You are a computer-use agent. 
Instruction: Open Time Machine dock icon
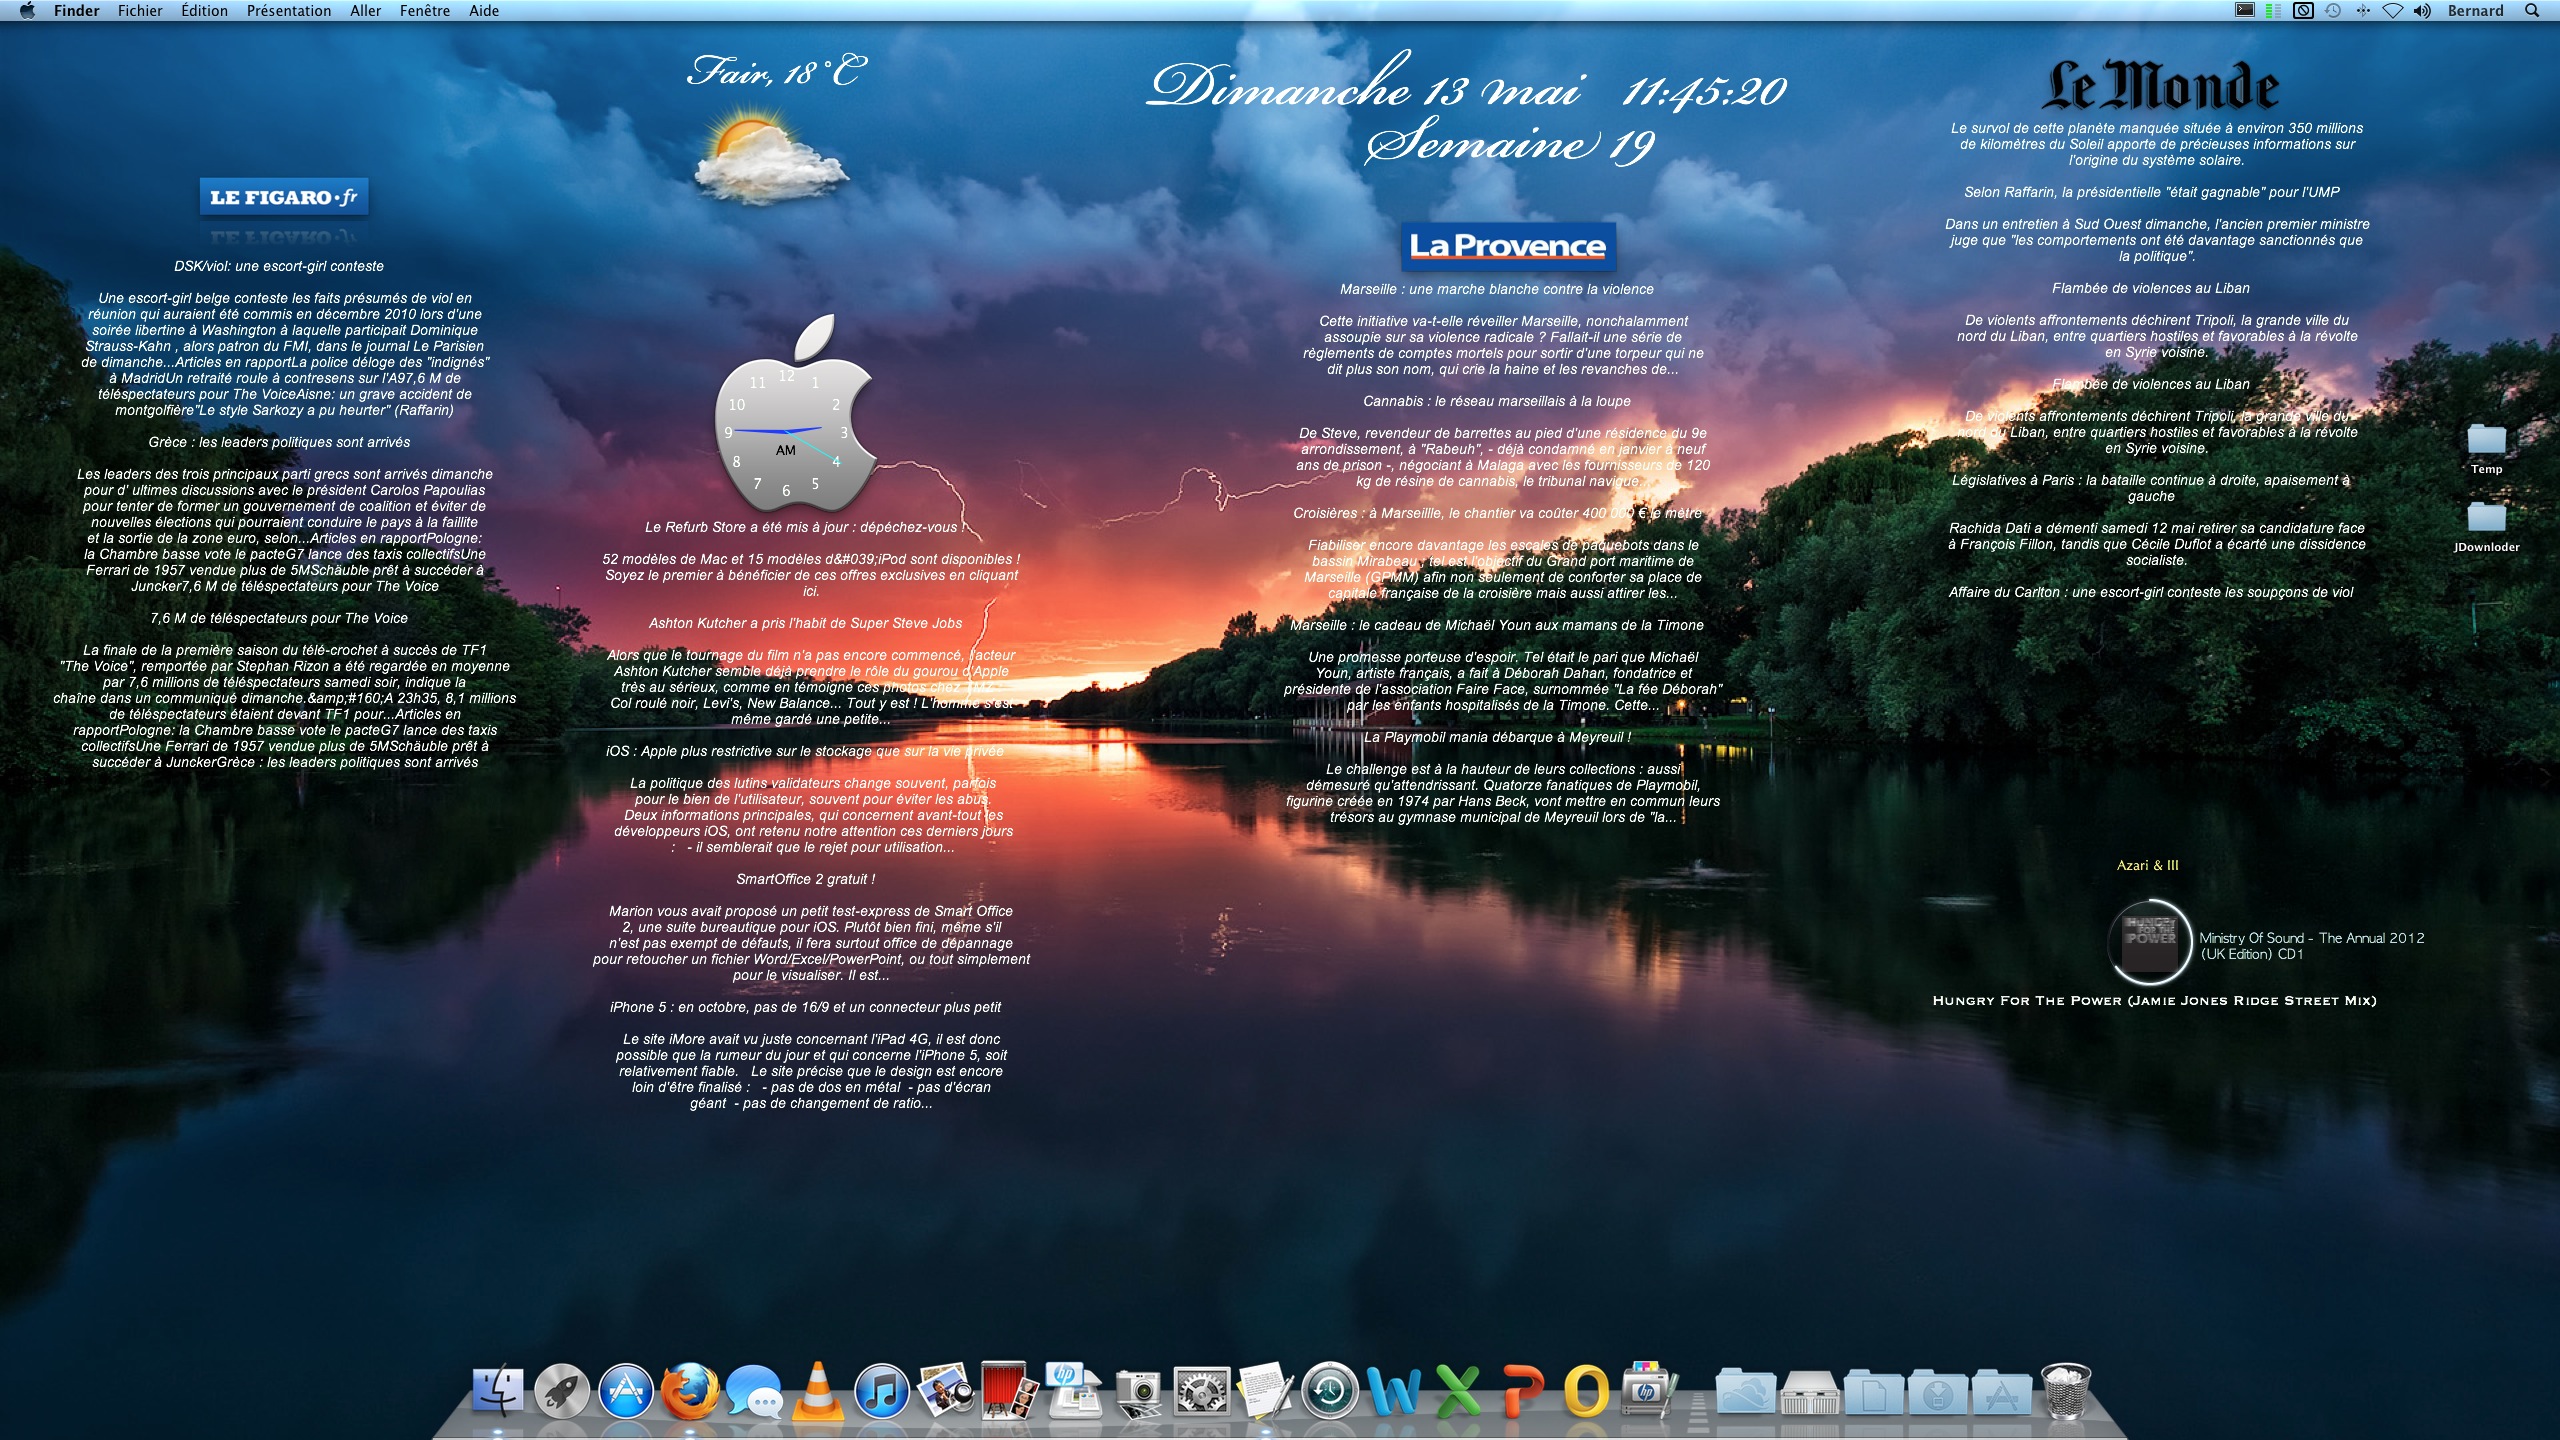(x=1330, y=1390)
